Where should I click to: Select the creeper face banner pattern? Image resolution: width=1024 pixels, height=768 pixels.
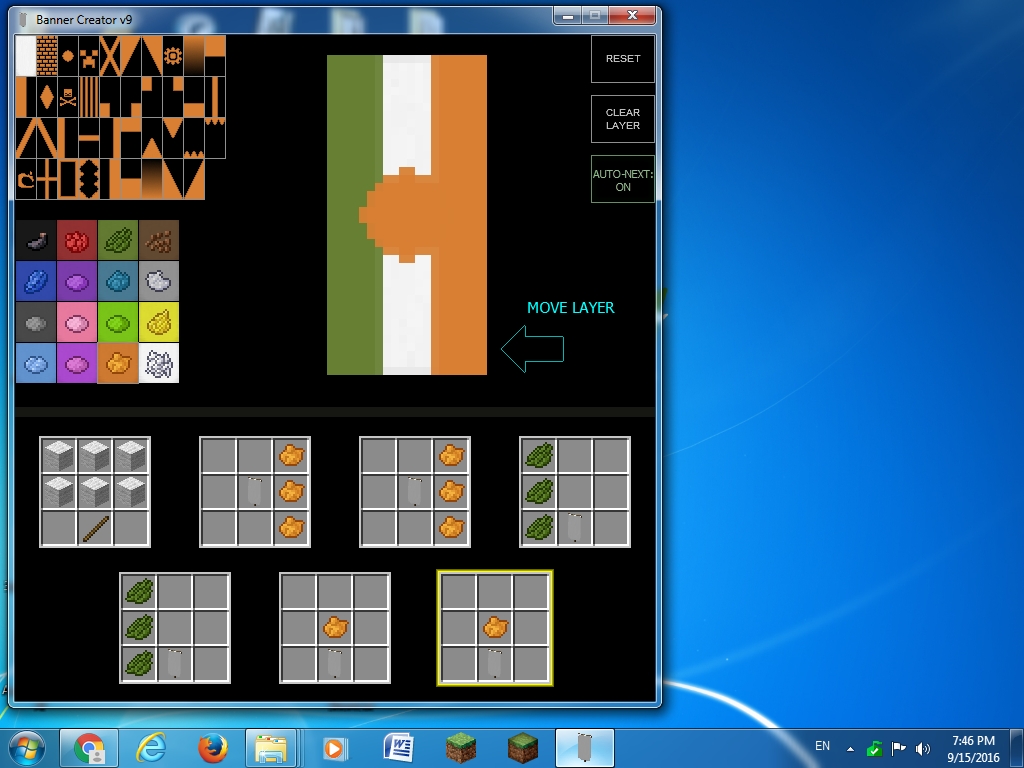click(x=87, y=54)
